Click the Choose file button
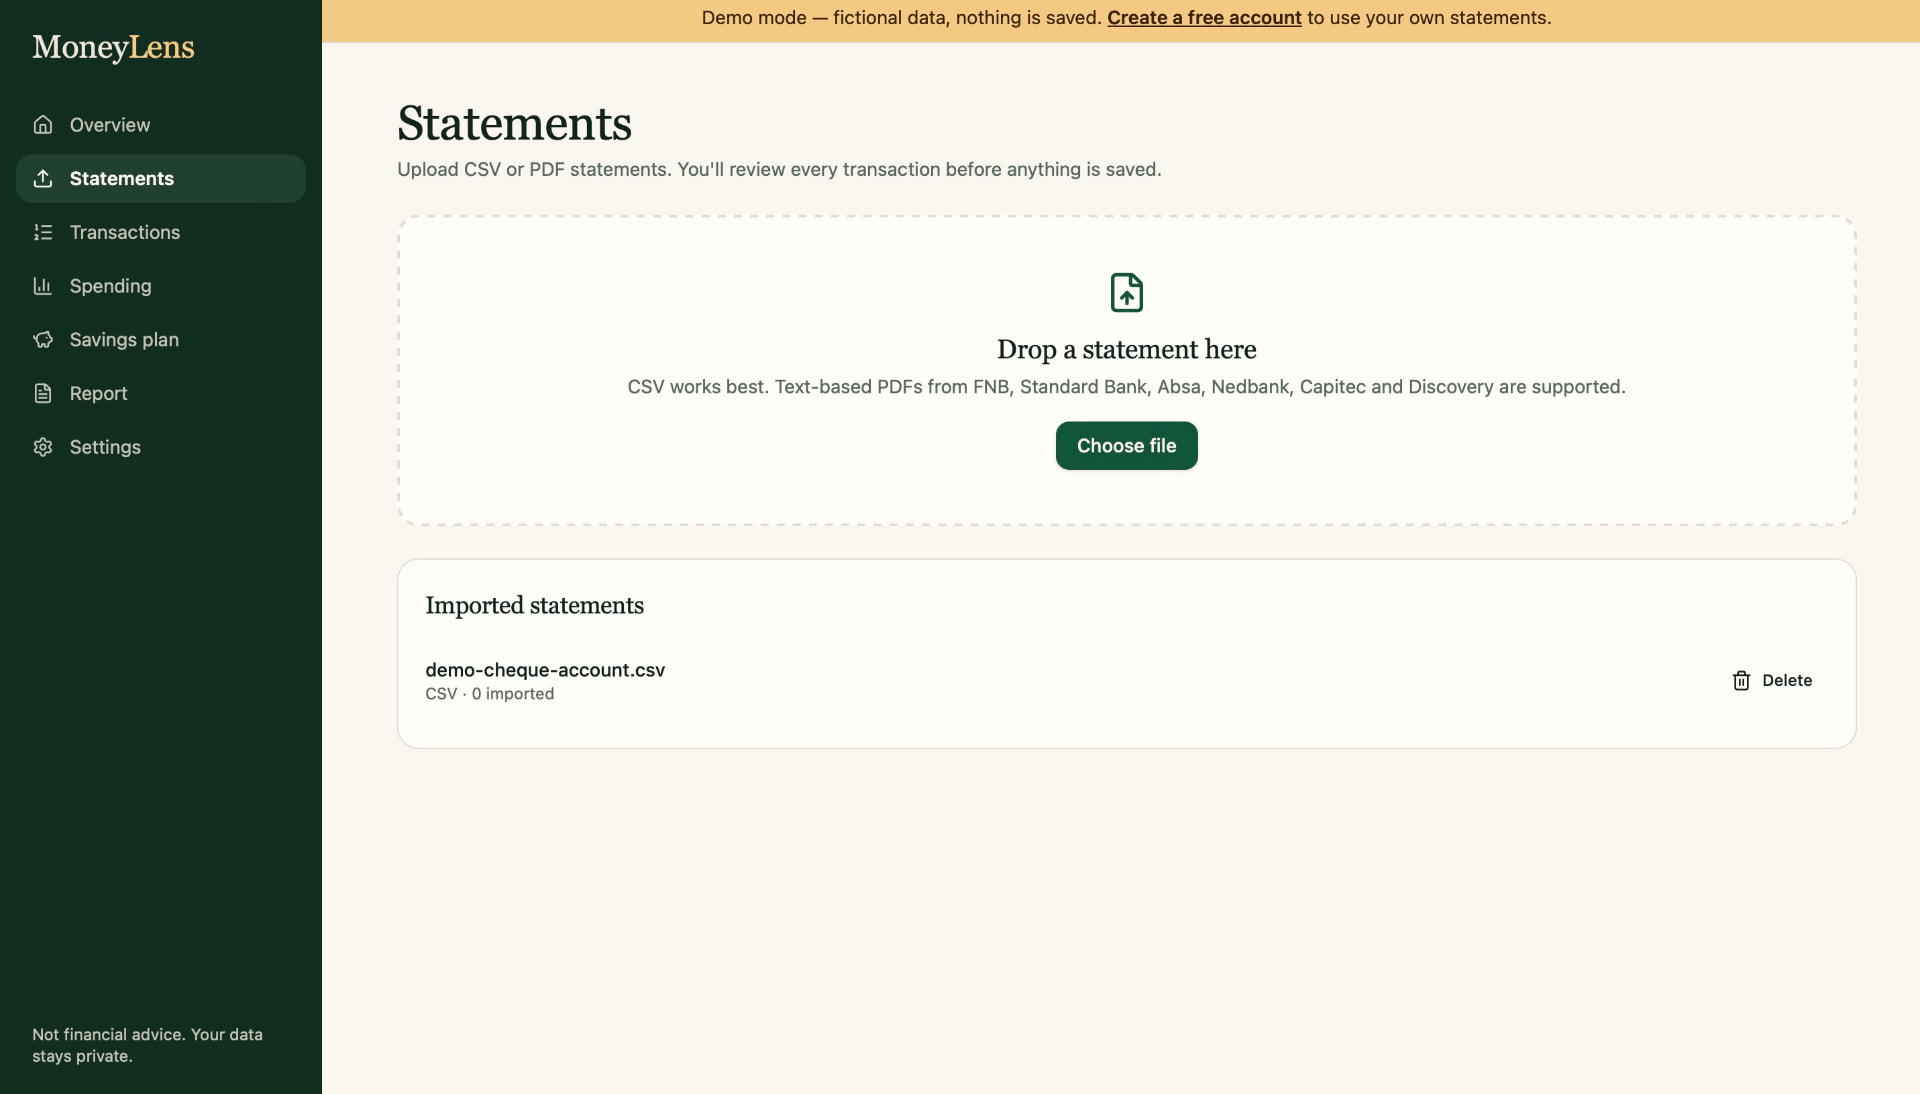Viewport: 1920px width, 1094px height. pyautogui.click(x=1127, y=446)
